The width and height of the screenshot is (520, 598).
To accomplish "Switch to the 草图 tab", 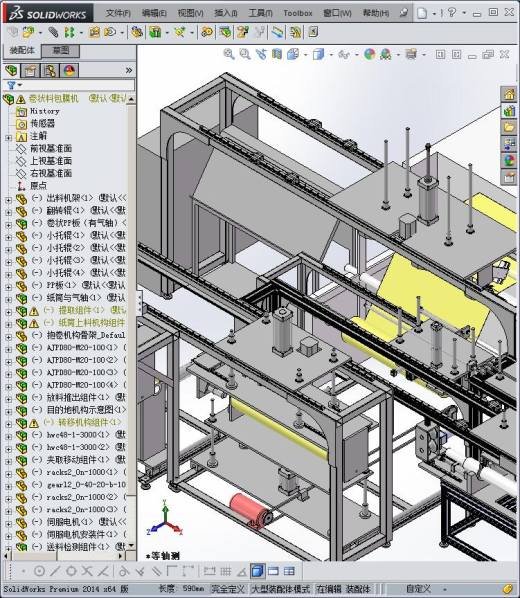I will tap(61, 50).
